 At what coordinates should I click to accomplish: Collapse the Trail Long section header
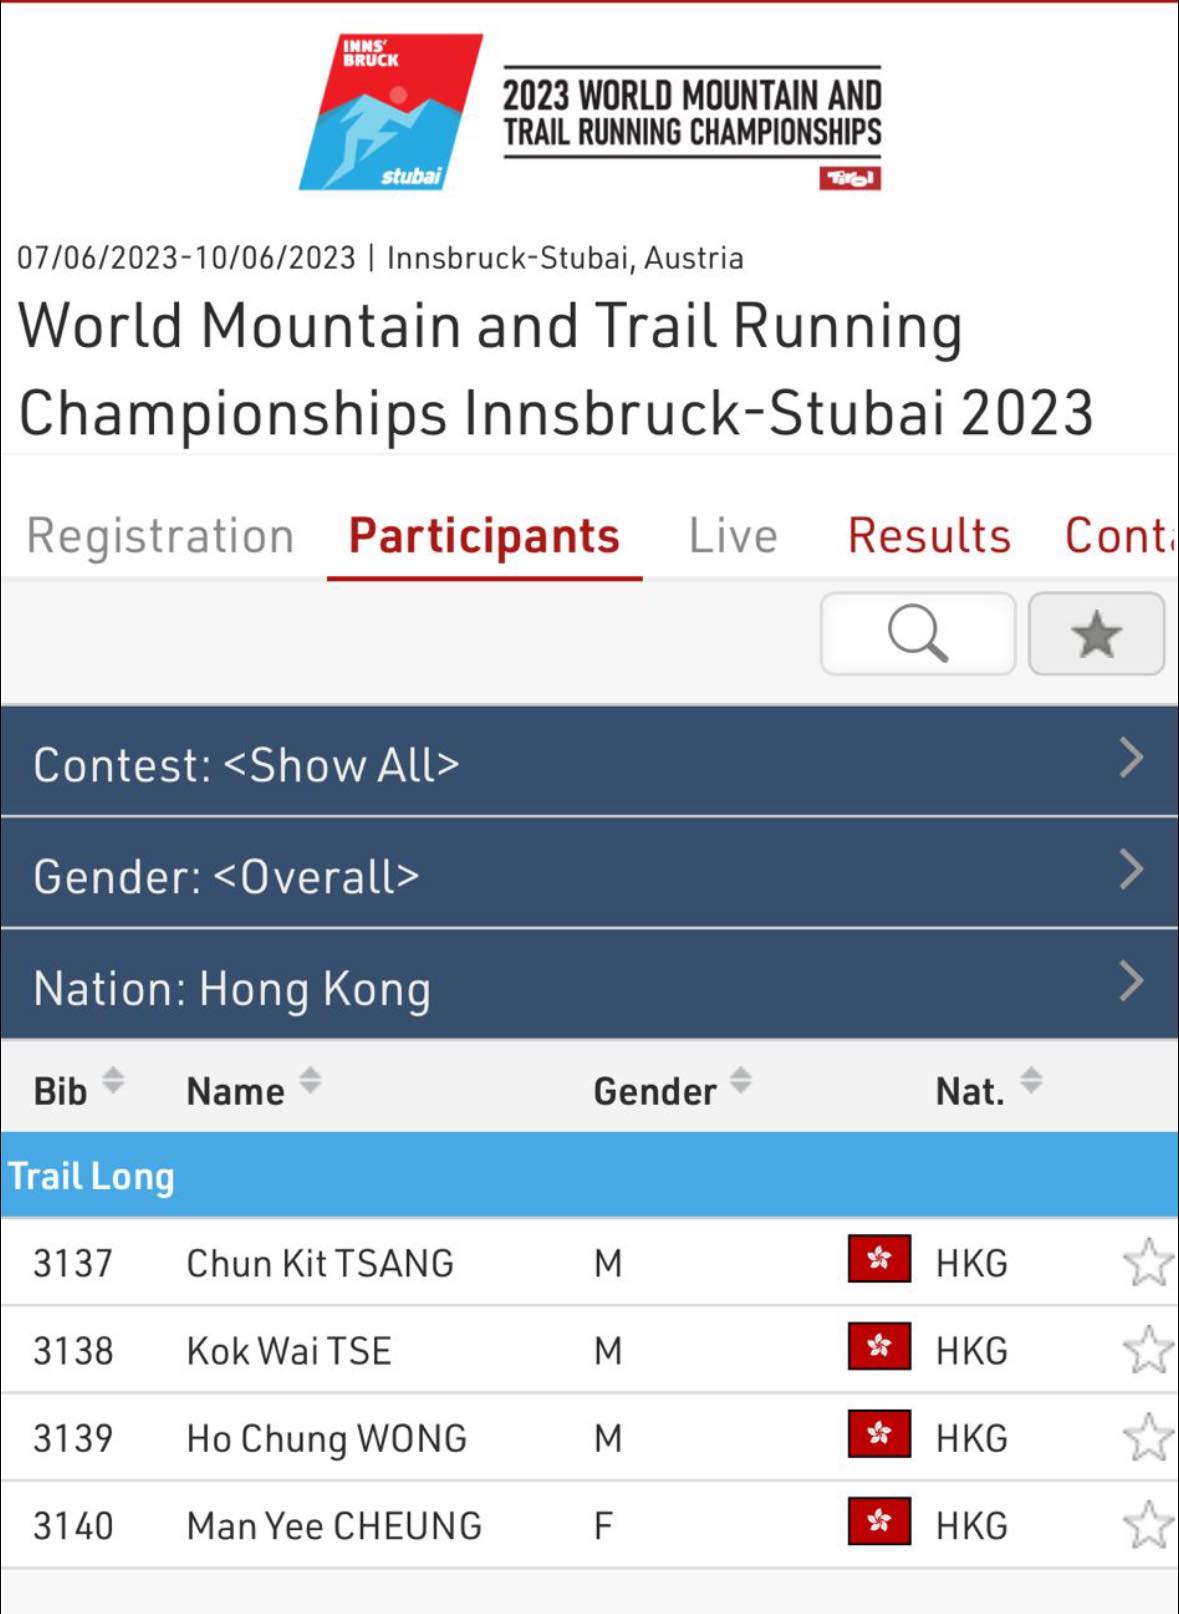[x=589, y=1176]
